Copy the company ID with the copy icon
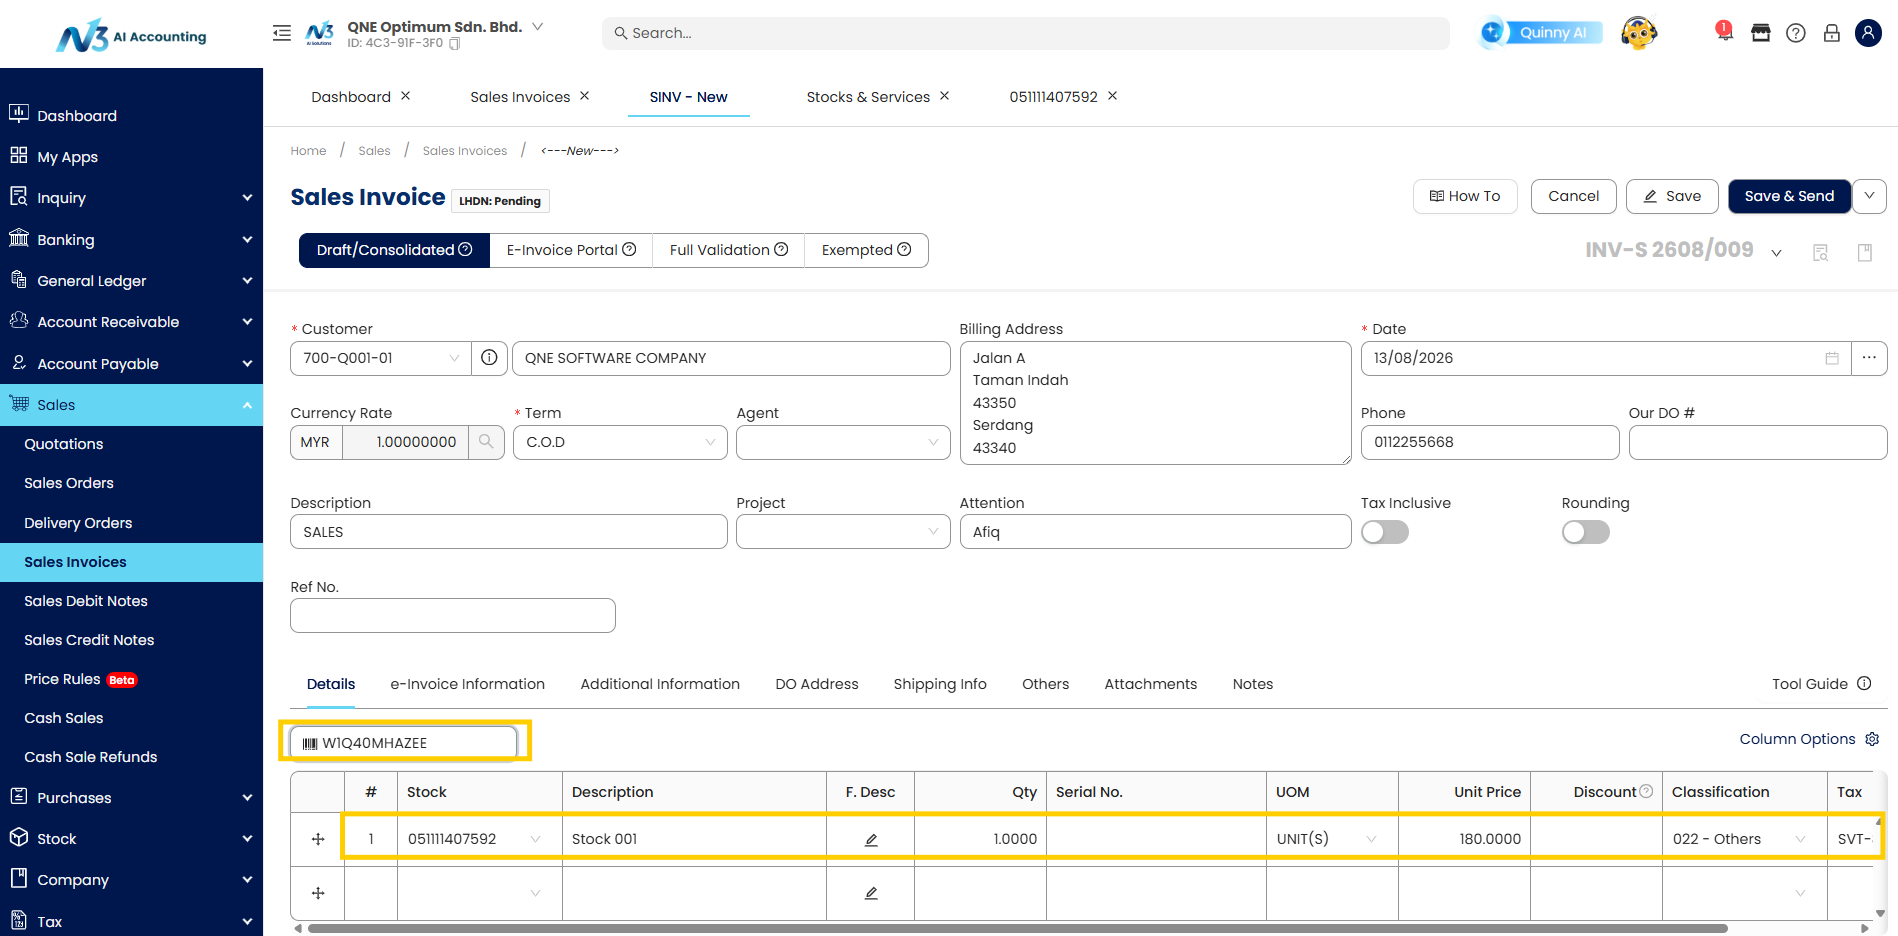The height and width of the screenshot is (936, 1898). tap(455, 44)
